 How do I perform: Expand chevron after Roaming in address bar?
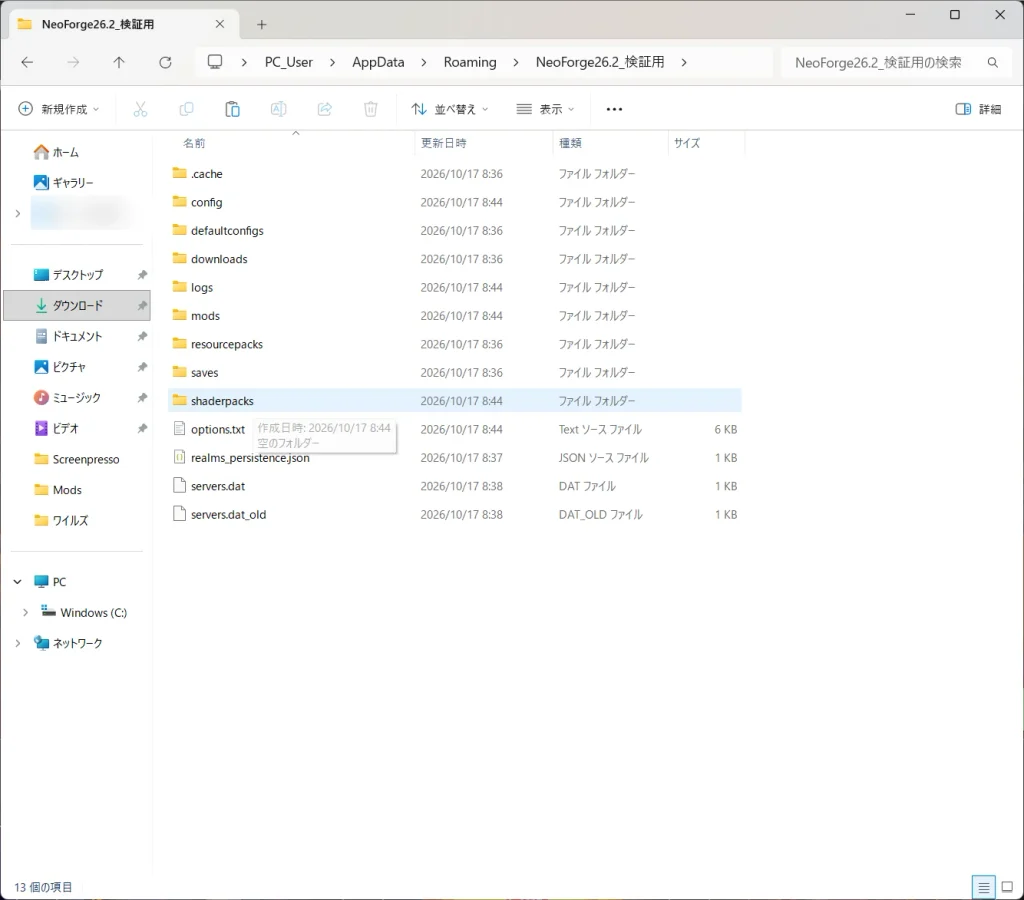pos(516,62)
